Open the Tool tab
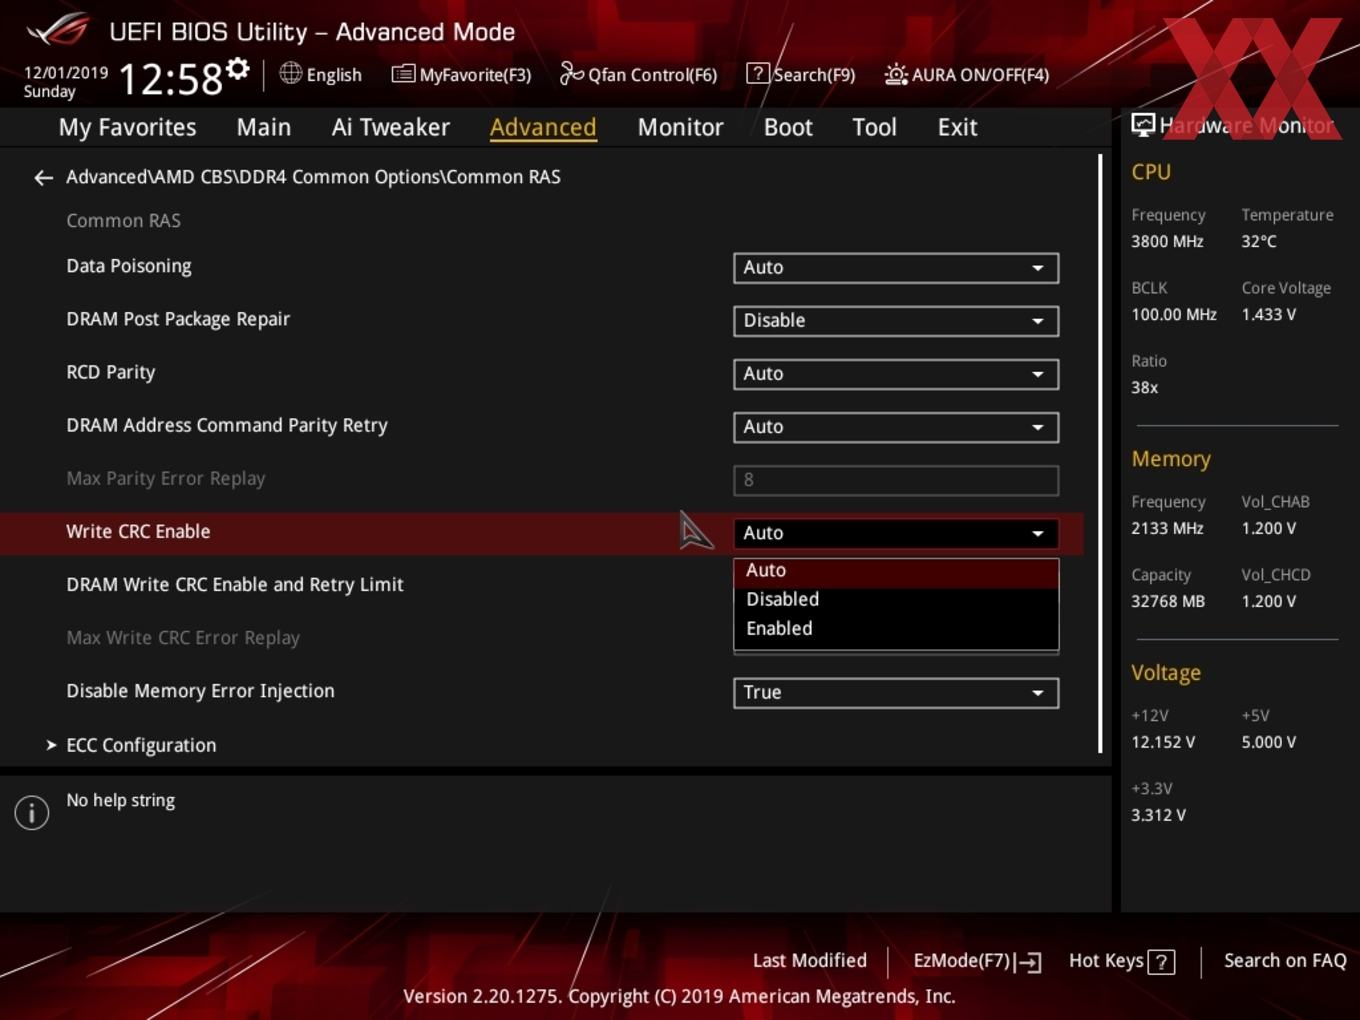The image size is (1360, 1020). (x=874, y=128)
